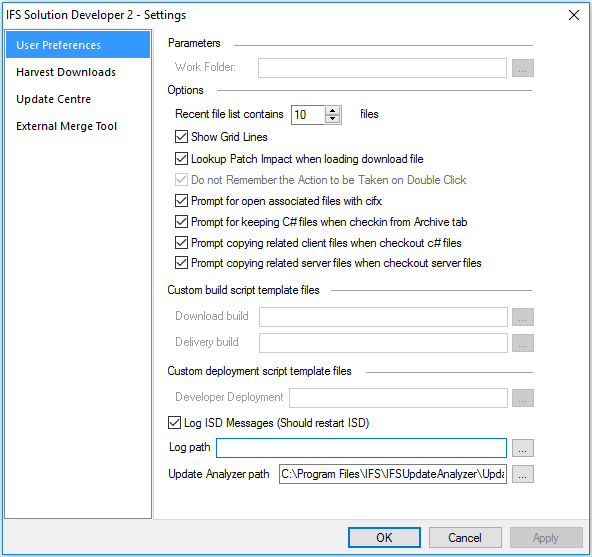Click the Download build path field
Image resolution: width=592 pixels, height=557 pixels.
click(383, 317)
